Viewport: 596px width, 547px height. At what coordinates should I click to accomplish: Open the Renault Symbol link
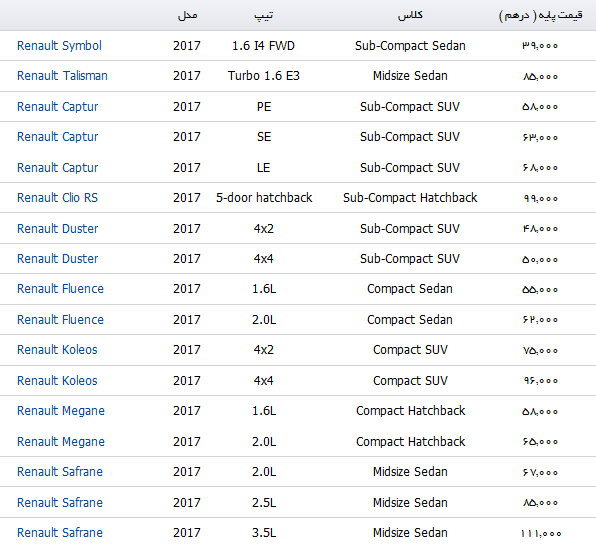tap(59, 46)
